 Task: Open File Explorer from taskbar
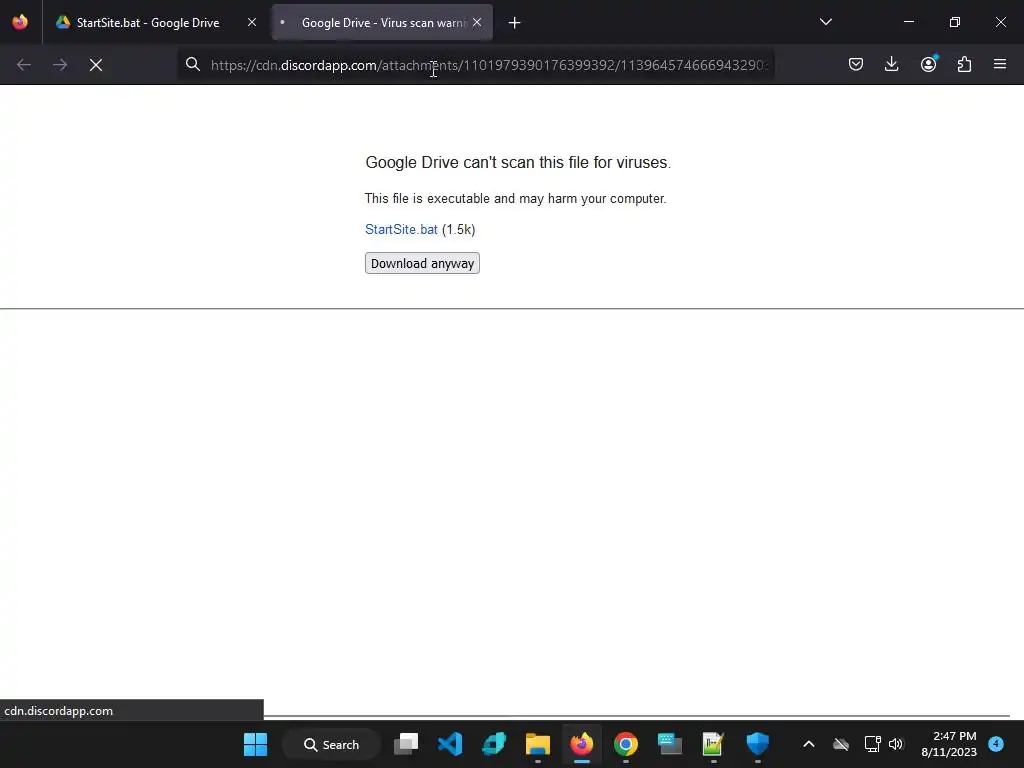pyautogui.click(x=537, y=744)
